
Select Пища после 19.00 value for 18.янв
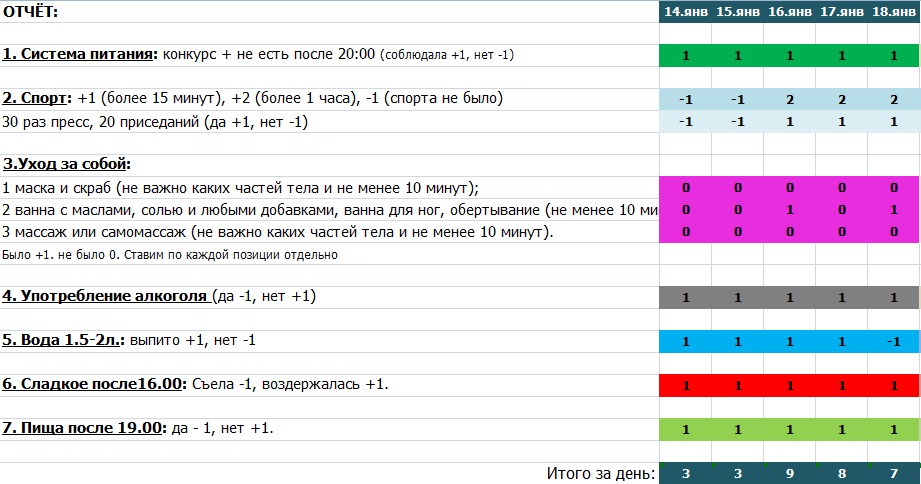coord(894,429)
